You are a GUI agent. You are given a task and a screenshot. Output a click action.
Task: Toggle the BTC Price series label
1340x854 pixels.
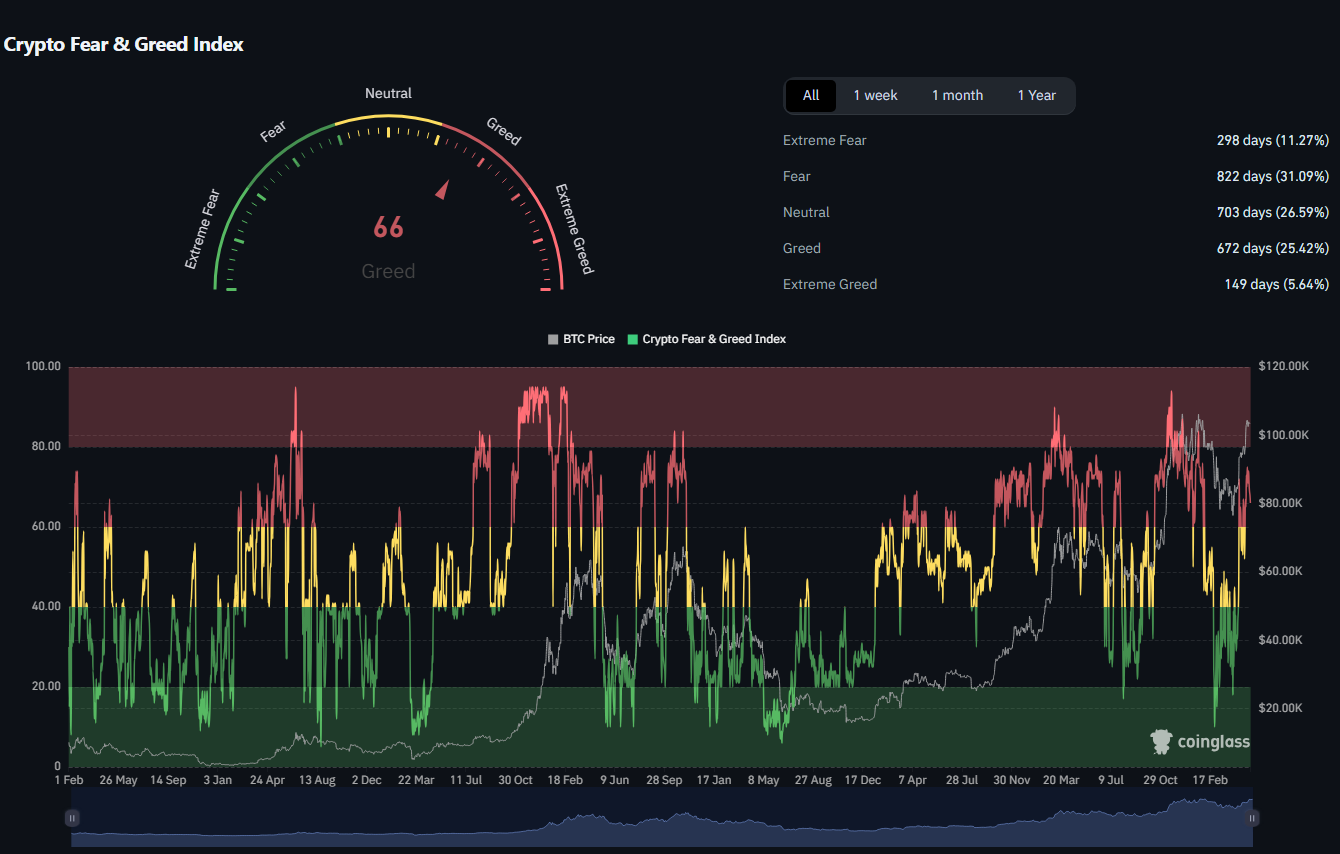pos(588,340)
